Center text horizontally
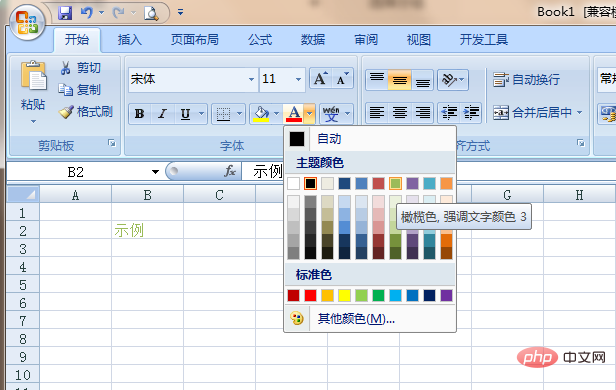This screenshot has width=616, height=390. pyautogui.click(x=400, y=113)
